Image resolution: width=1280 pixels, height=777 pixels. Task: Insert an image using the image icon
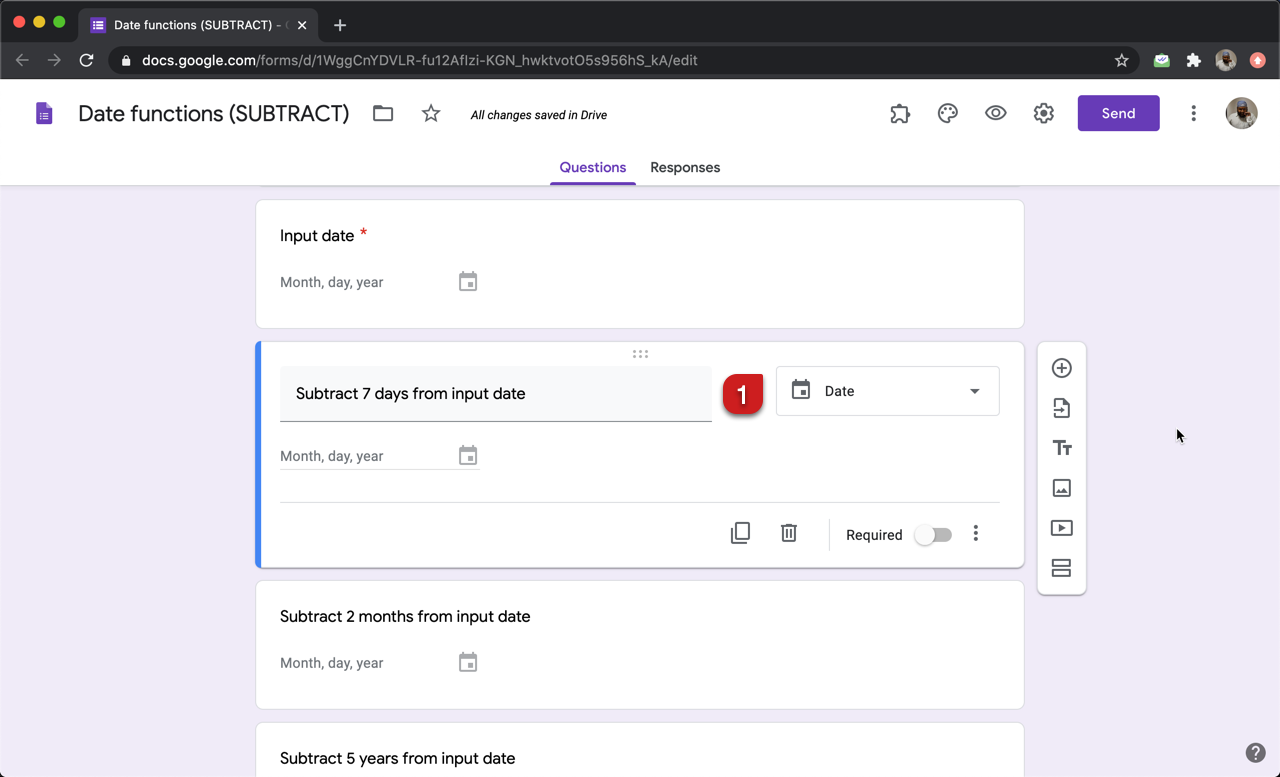[x=1061, y=488]
